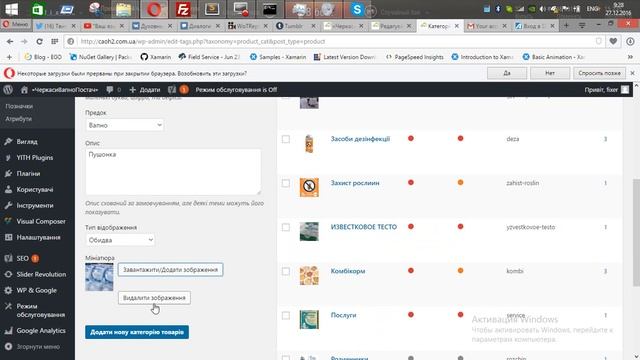The image size is (640, 360).
Task: Check the ИЗВЕСТКОВОЕ ТЕСТО row checkbox
Action: click(x=286, y=227)
